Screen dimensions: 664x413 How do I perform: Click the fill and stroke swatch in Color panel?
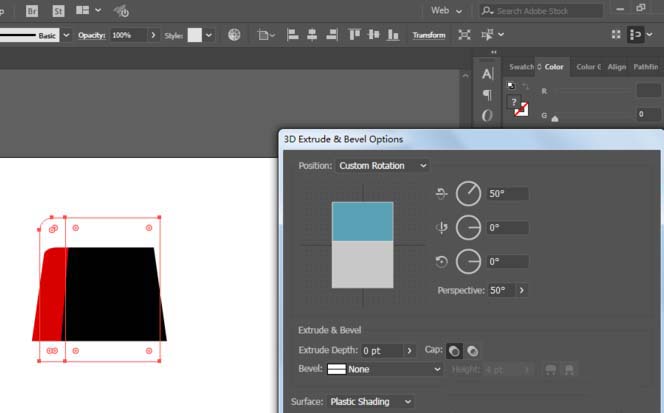pyautogui.click(x=517, y=106)
